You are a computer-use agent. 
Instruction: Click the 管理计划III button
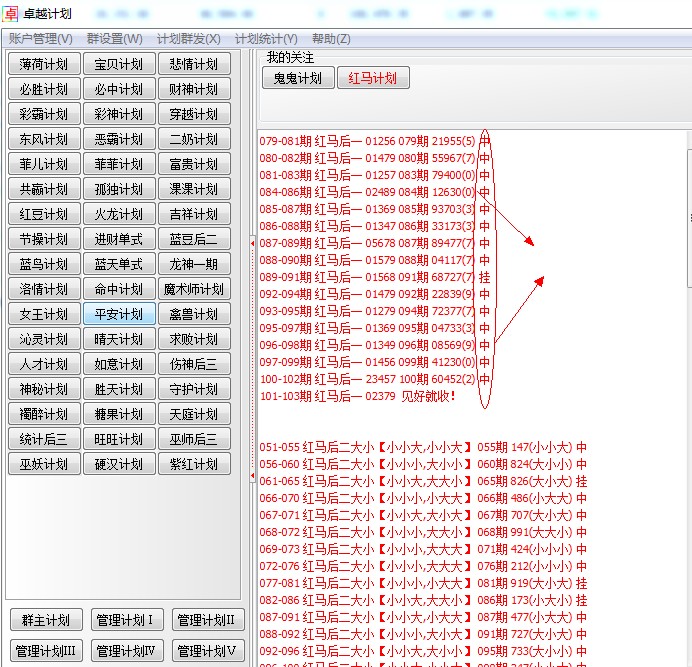pyautogui.click(x=44, y=651)
